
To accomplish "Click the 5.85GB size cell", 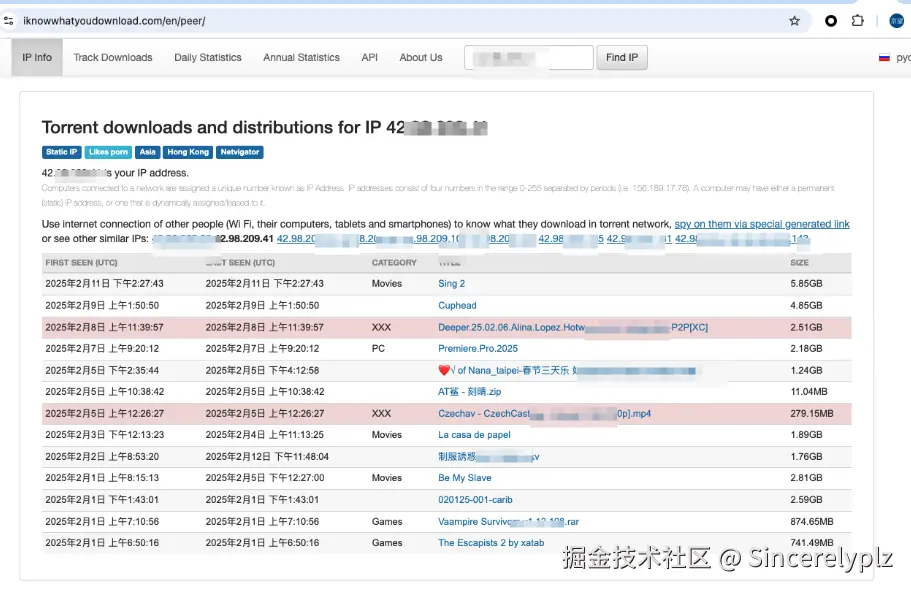I will click(806, 284).
